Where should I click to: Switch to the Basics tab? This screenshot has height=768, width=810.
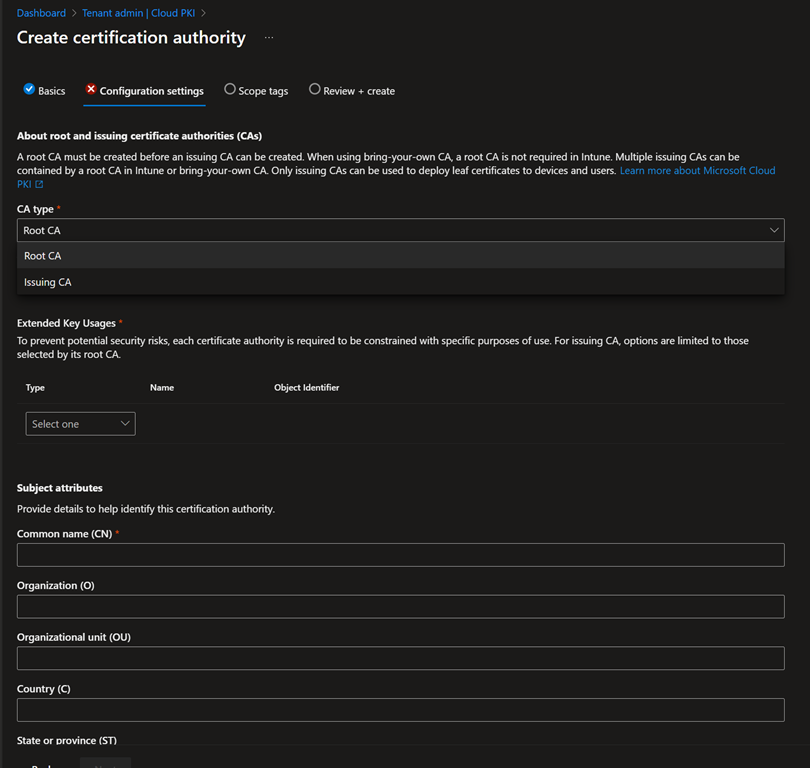[51, 91]
